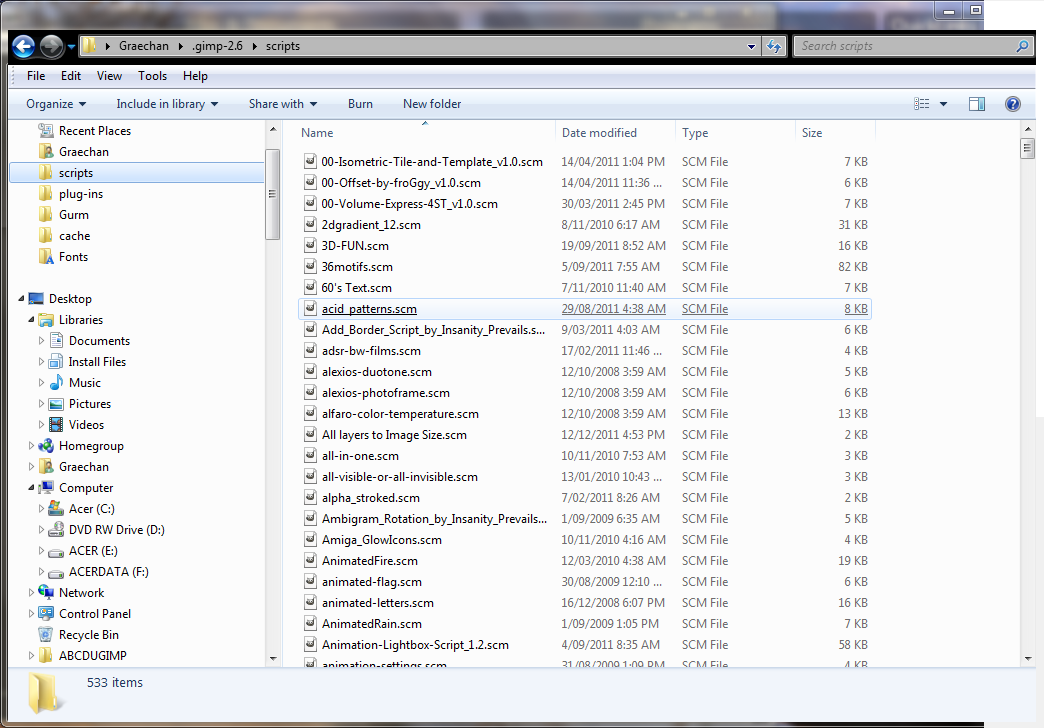Open the address bar history dropdown
This screenshot has width=1044, height=728.
[x=751, y=47]
